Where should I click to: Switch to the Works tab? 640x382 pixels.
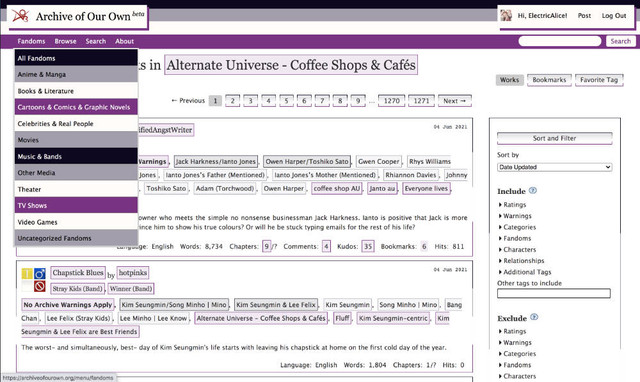(509, 80)
